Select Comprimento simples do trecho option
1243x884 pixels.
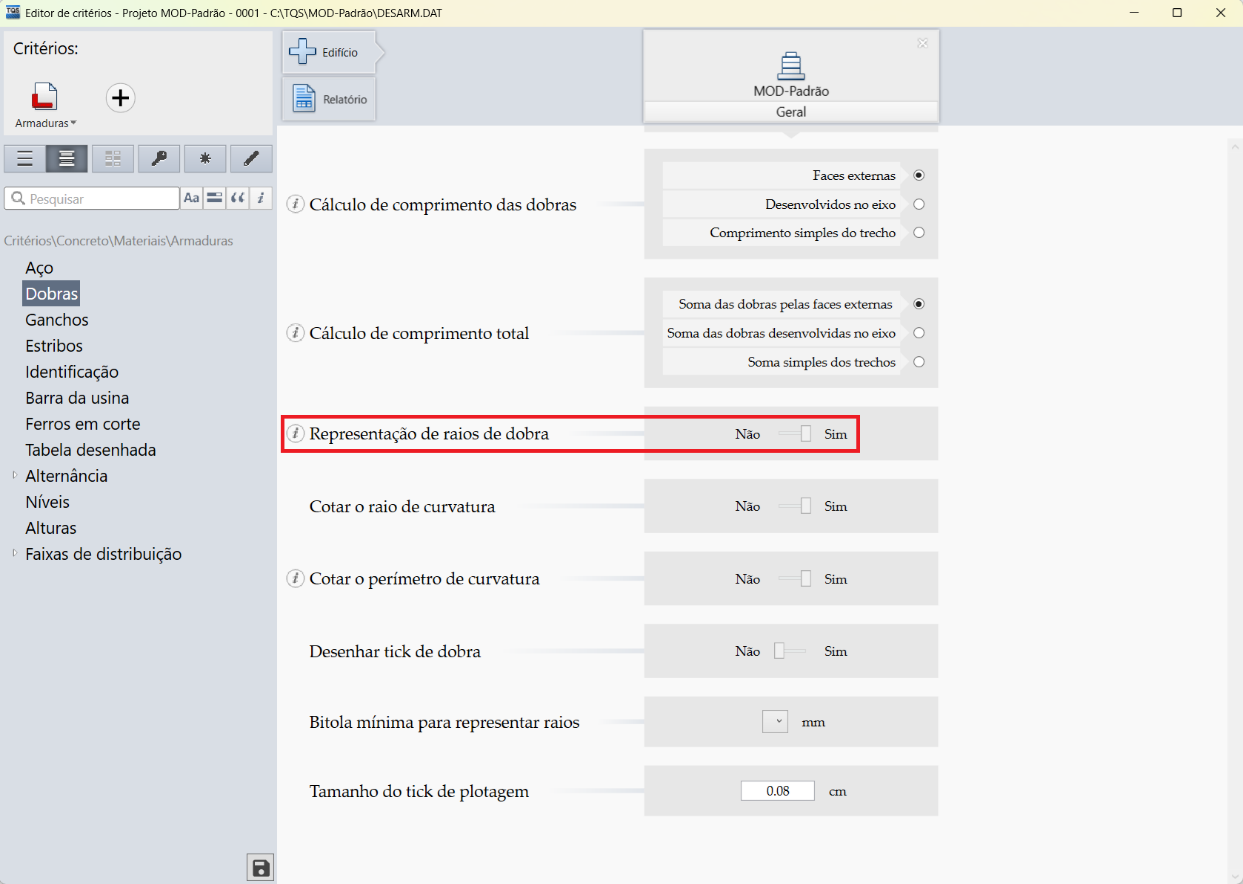pos(919,232)
